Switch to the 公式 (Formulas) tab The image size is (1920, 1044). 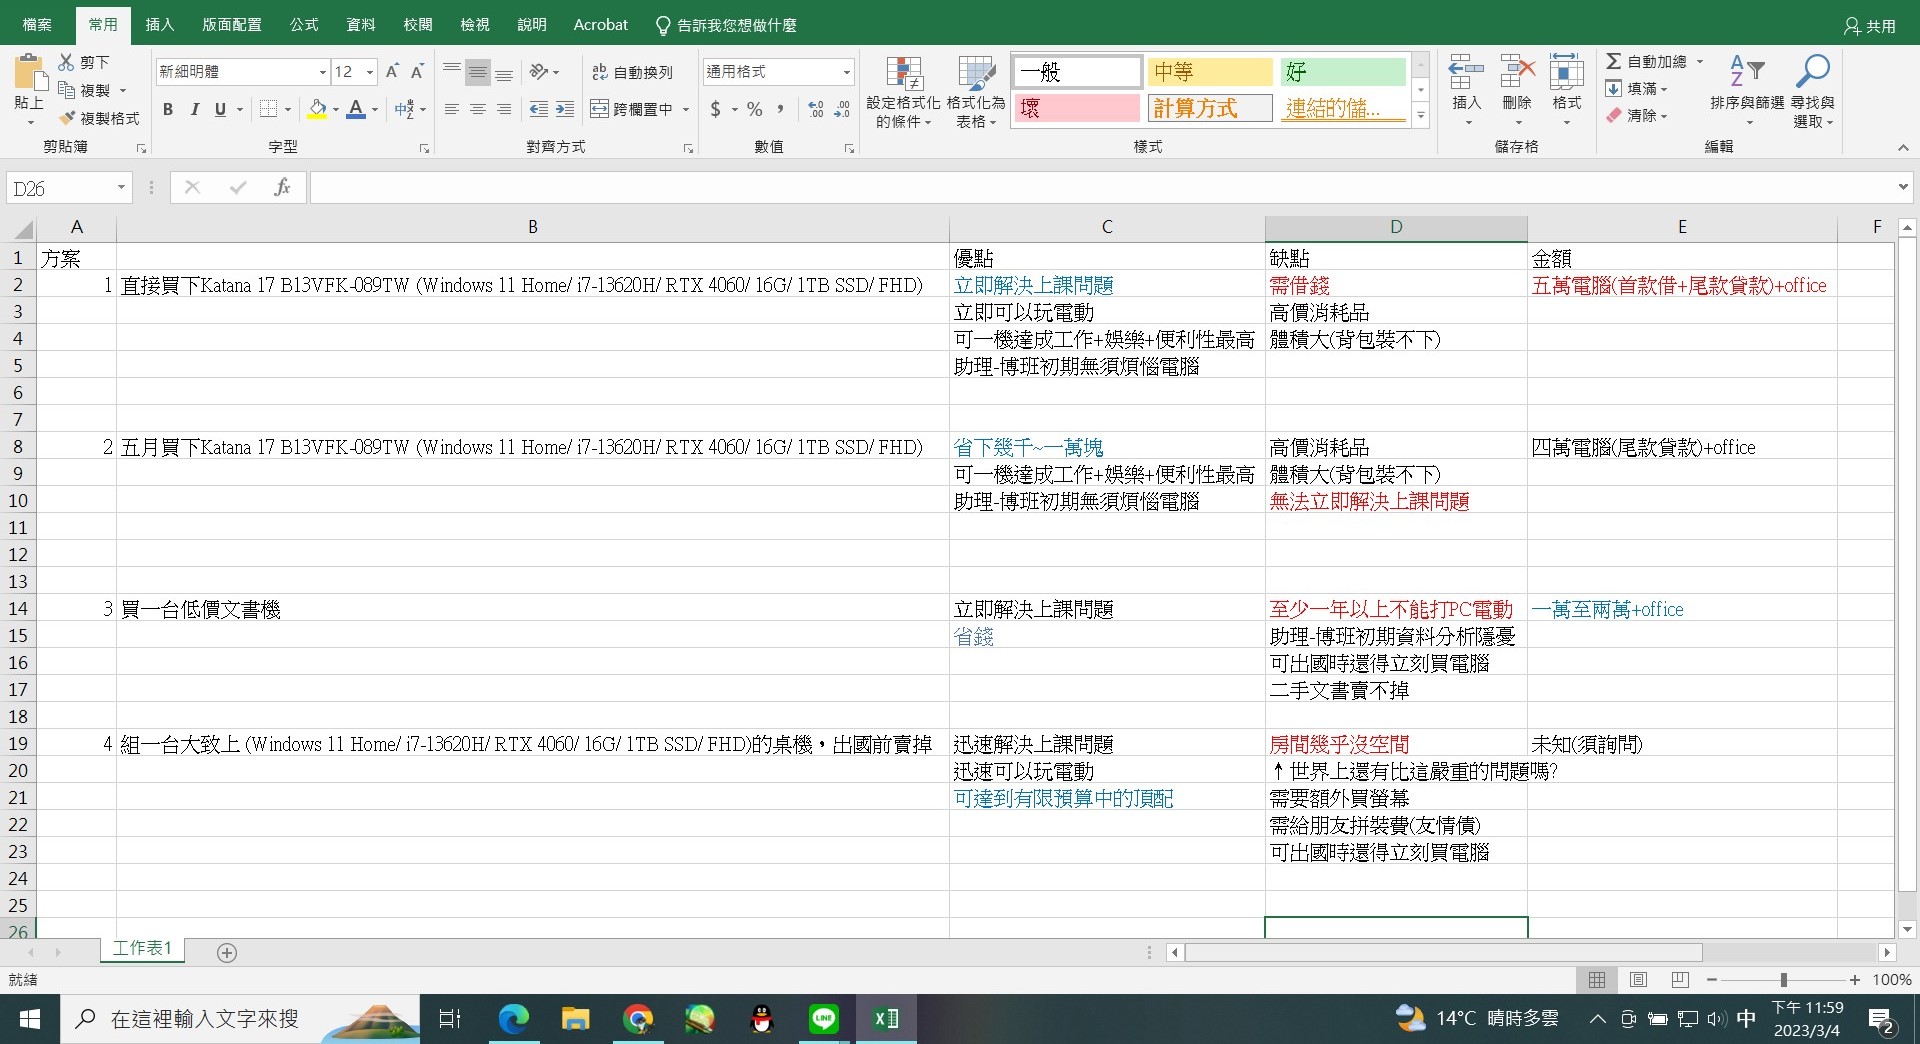point(304,25)
